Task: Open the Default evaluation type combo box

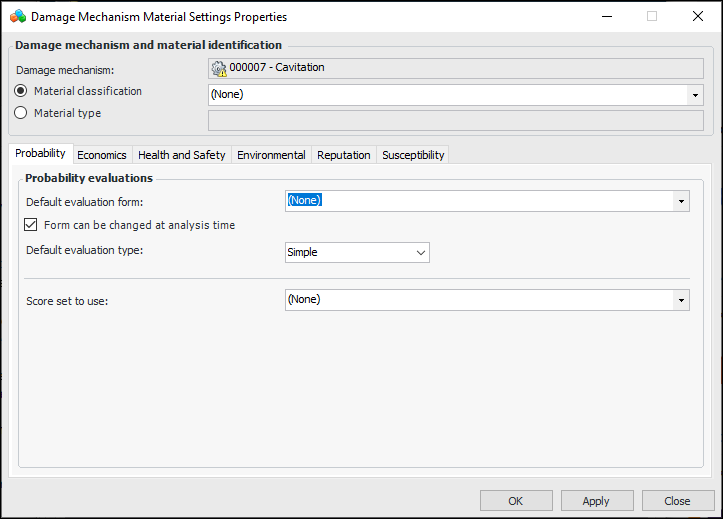Action: (421, 253)
